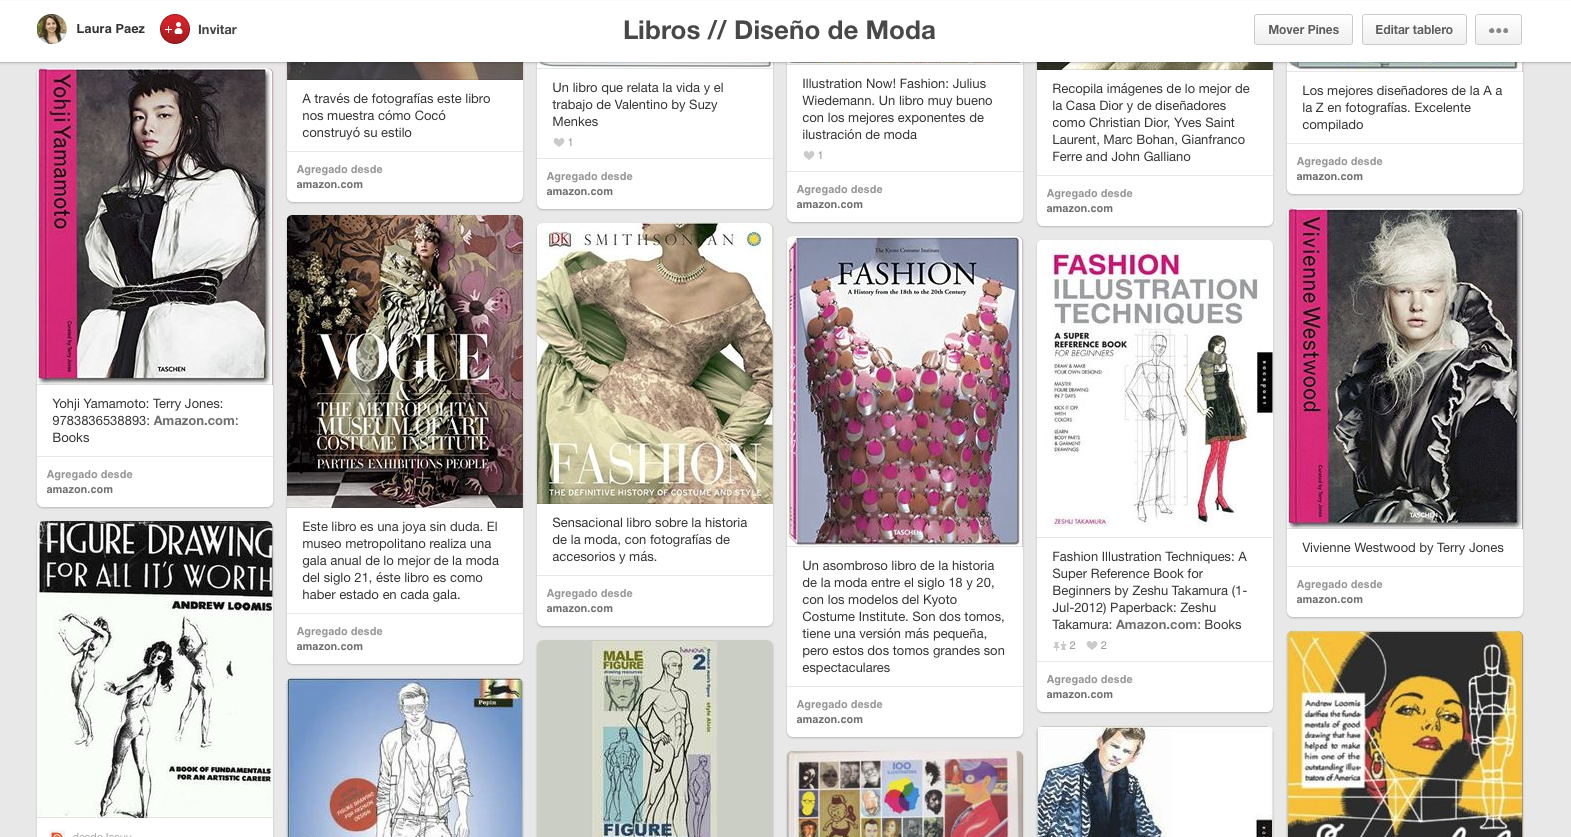Image resolution: width=1571 pixels, height=837 pixels.
Task: Open Vogue Metropolitan Museum book cover
Action: (x=405, y=361)
